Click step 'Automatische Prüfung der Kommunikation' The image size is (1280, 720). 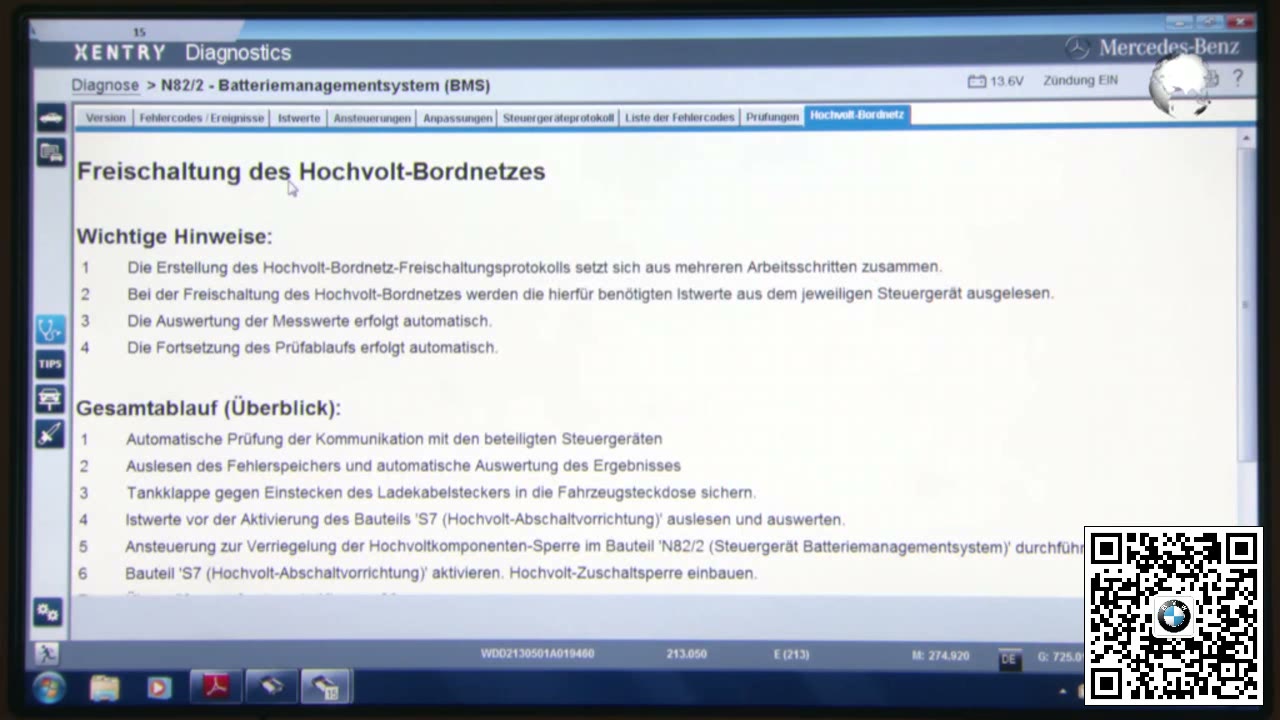394,439
